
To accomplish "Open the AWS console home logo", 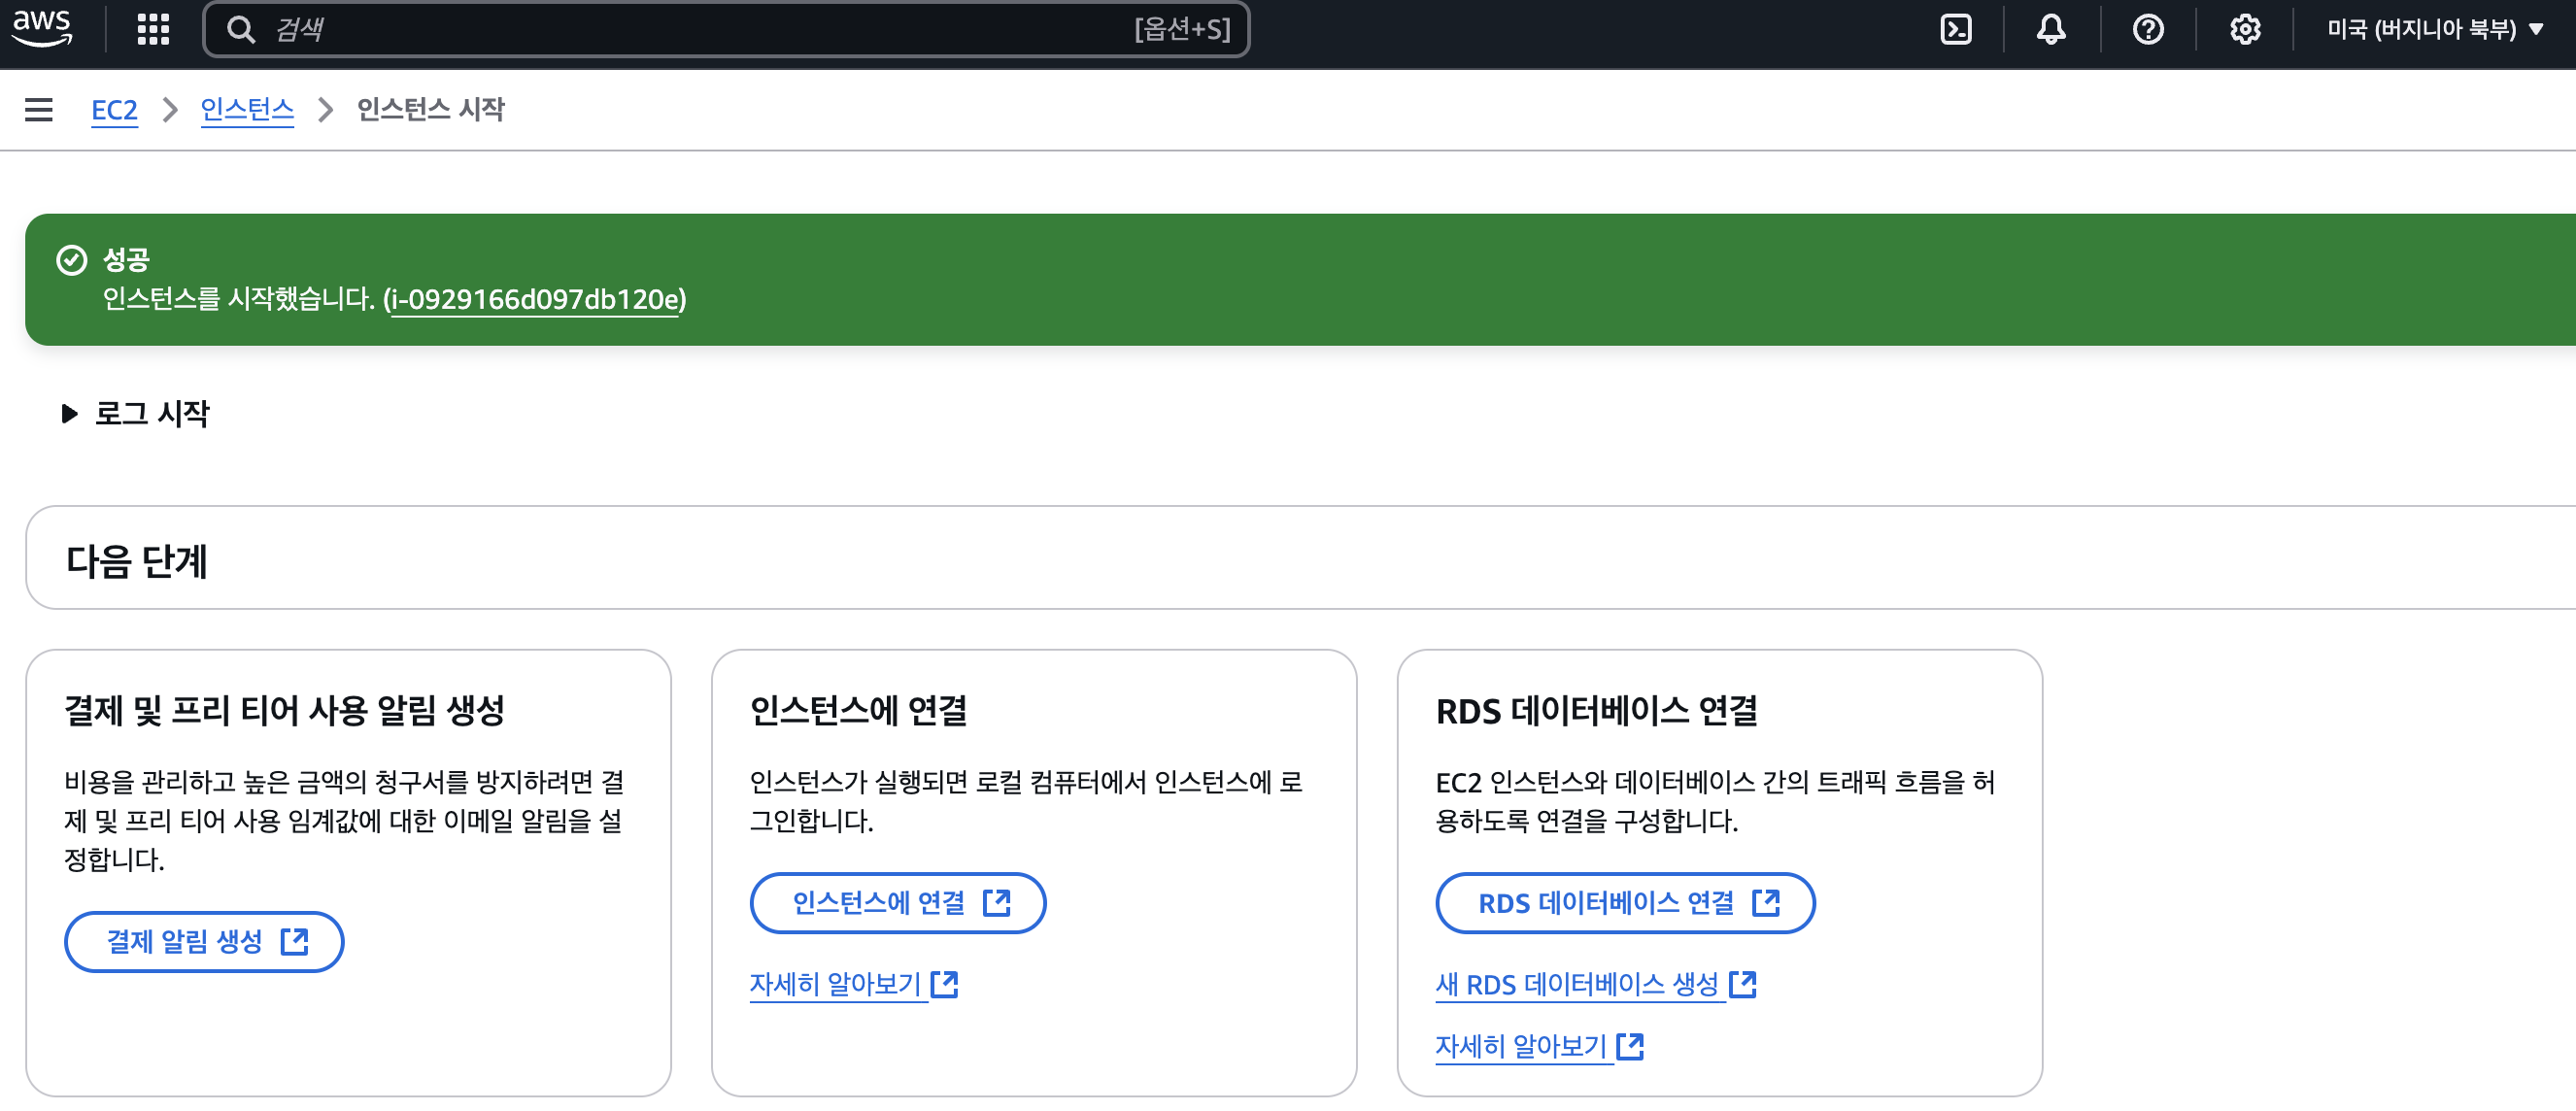I will click(42, 28).
